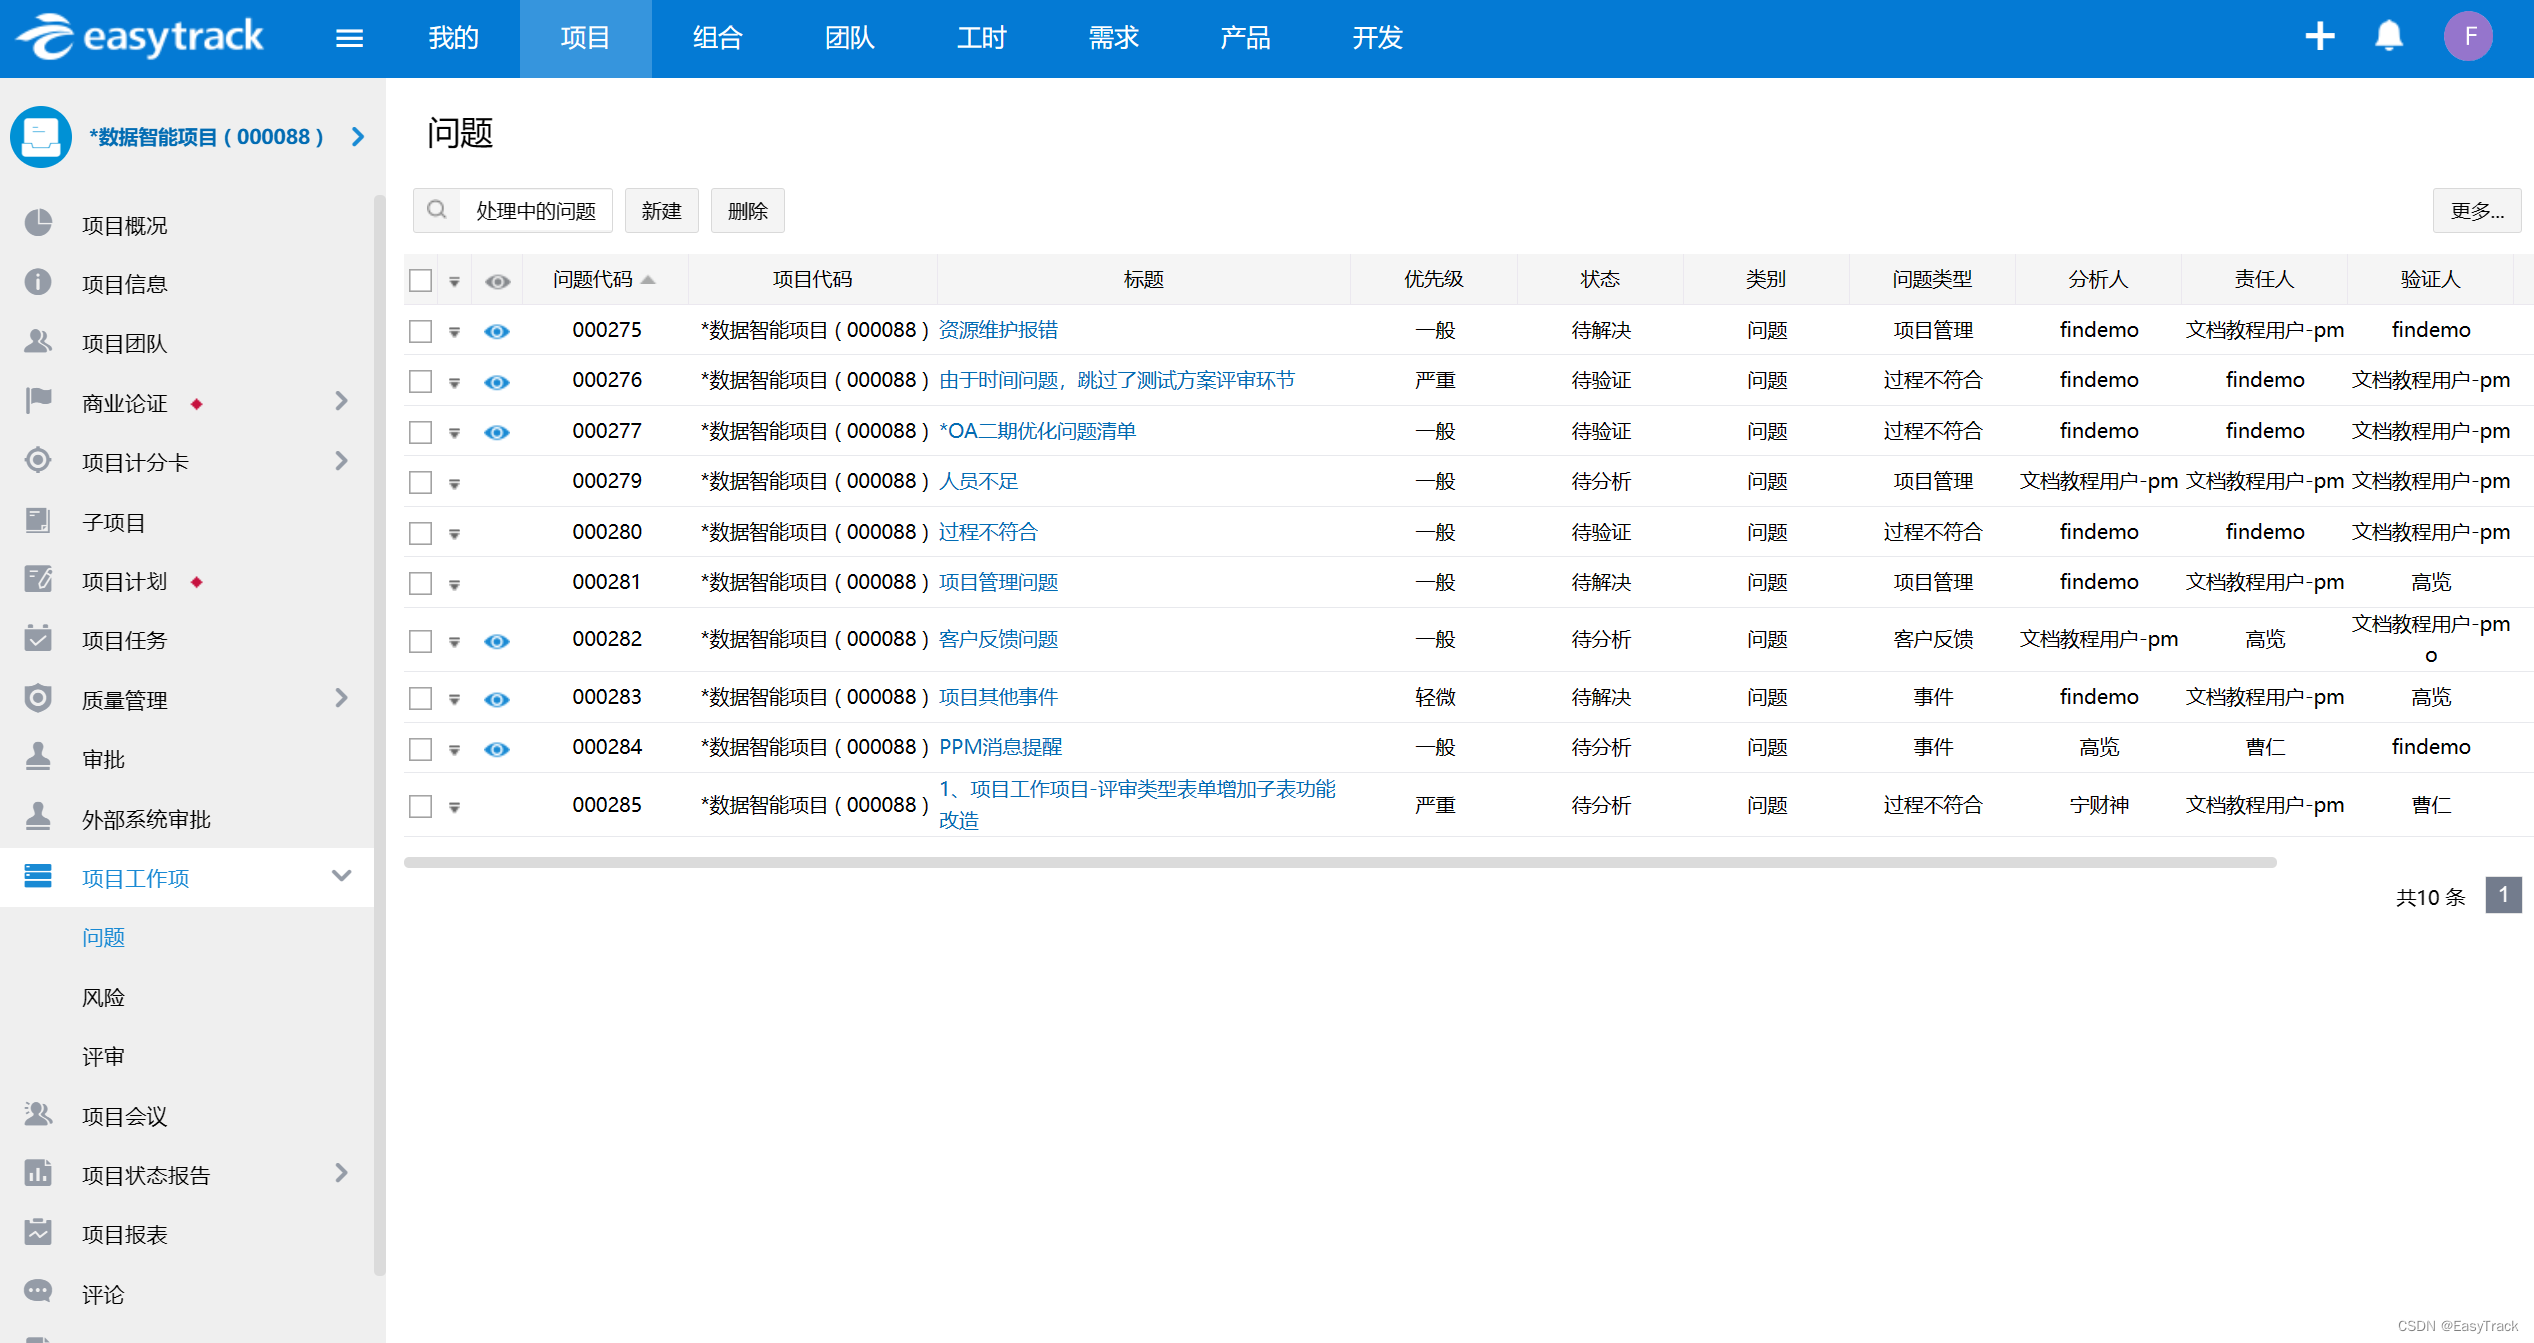
Task: Toggle the eye icon for issue 000282
Action: pyautogui.click(x=497, y=642)
